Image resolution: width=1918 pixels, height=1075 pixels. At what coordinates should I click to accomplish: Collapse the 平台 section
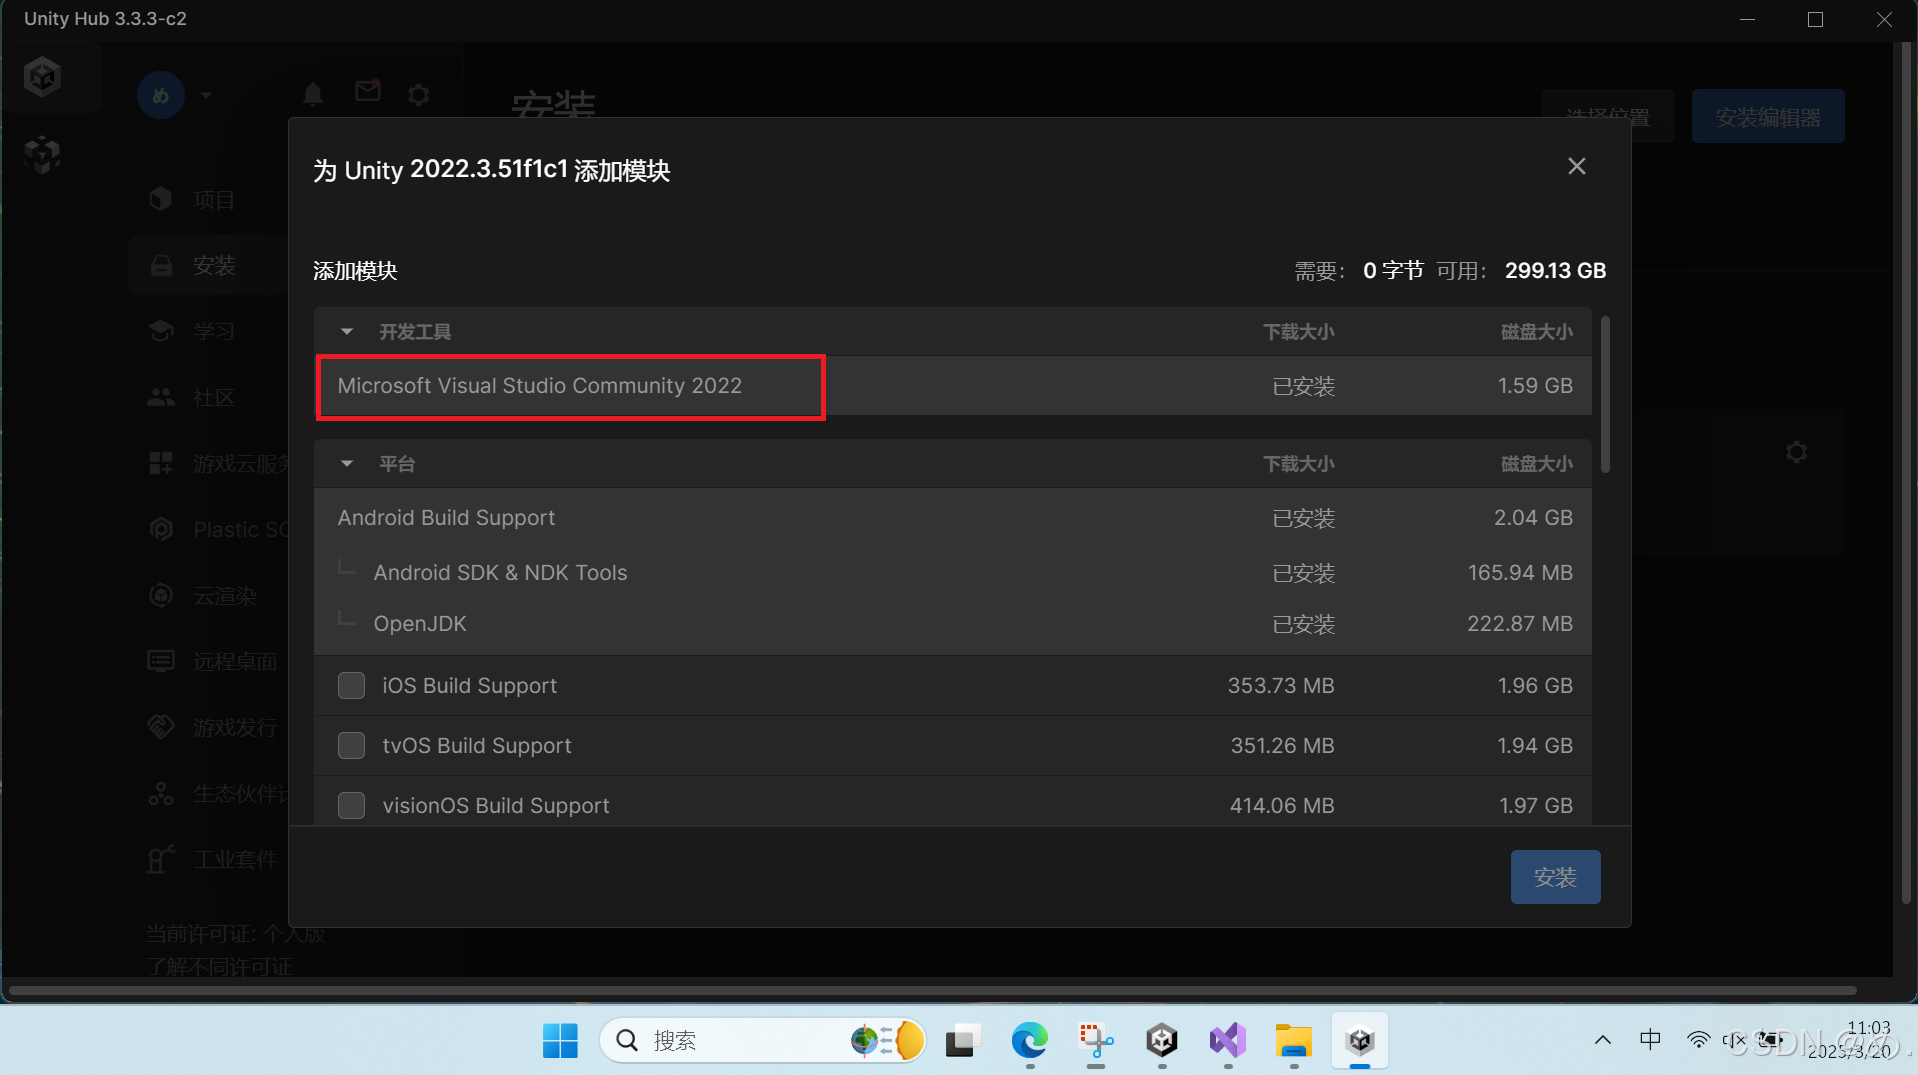[x=347, y=463]
